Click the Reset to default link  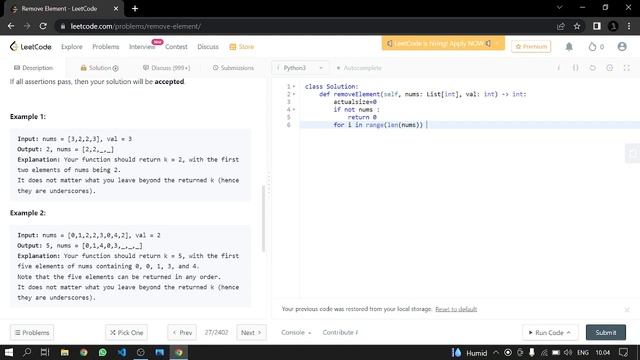click(456, 309)
